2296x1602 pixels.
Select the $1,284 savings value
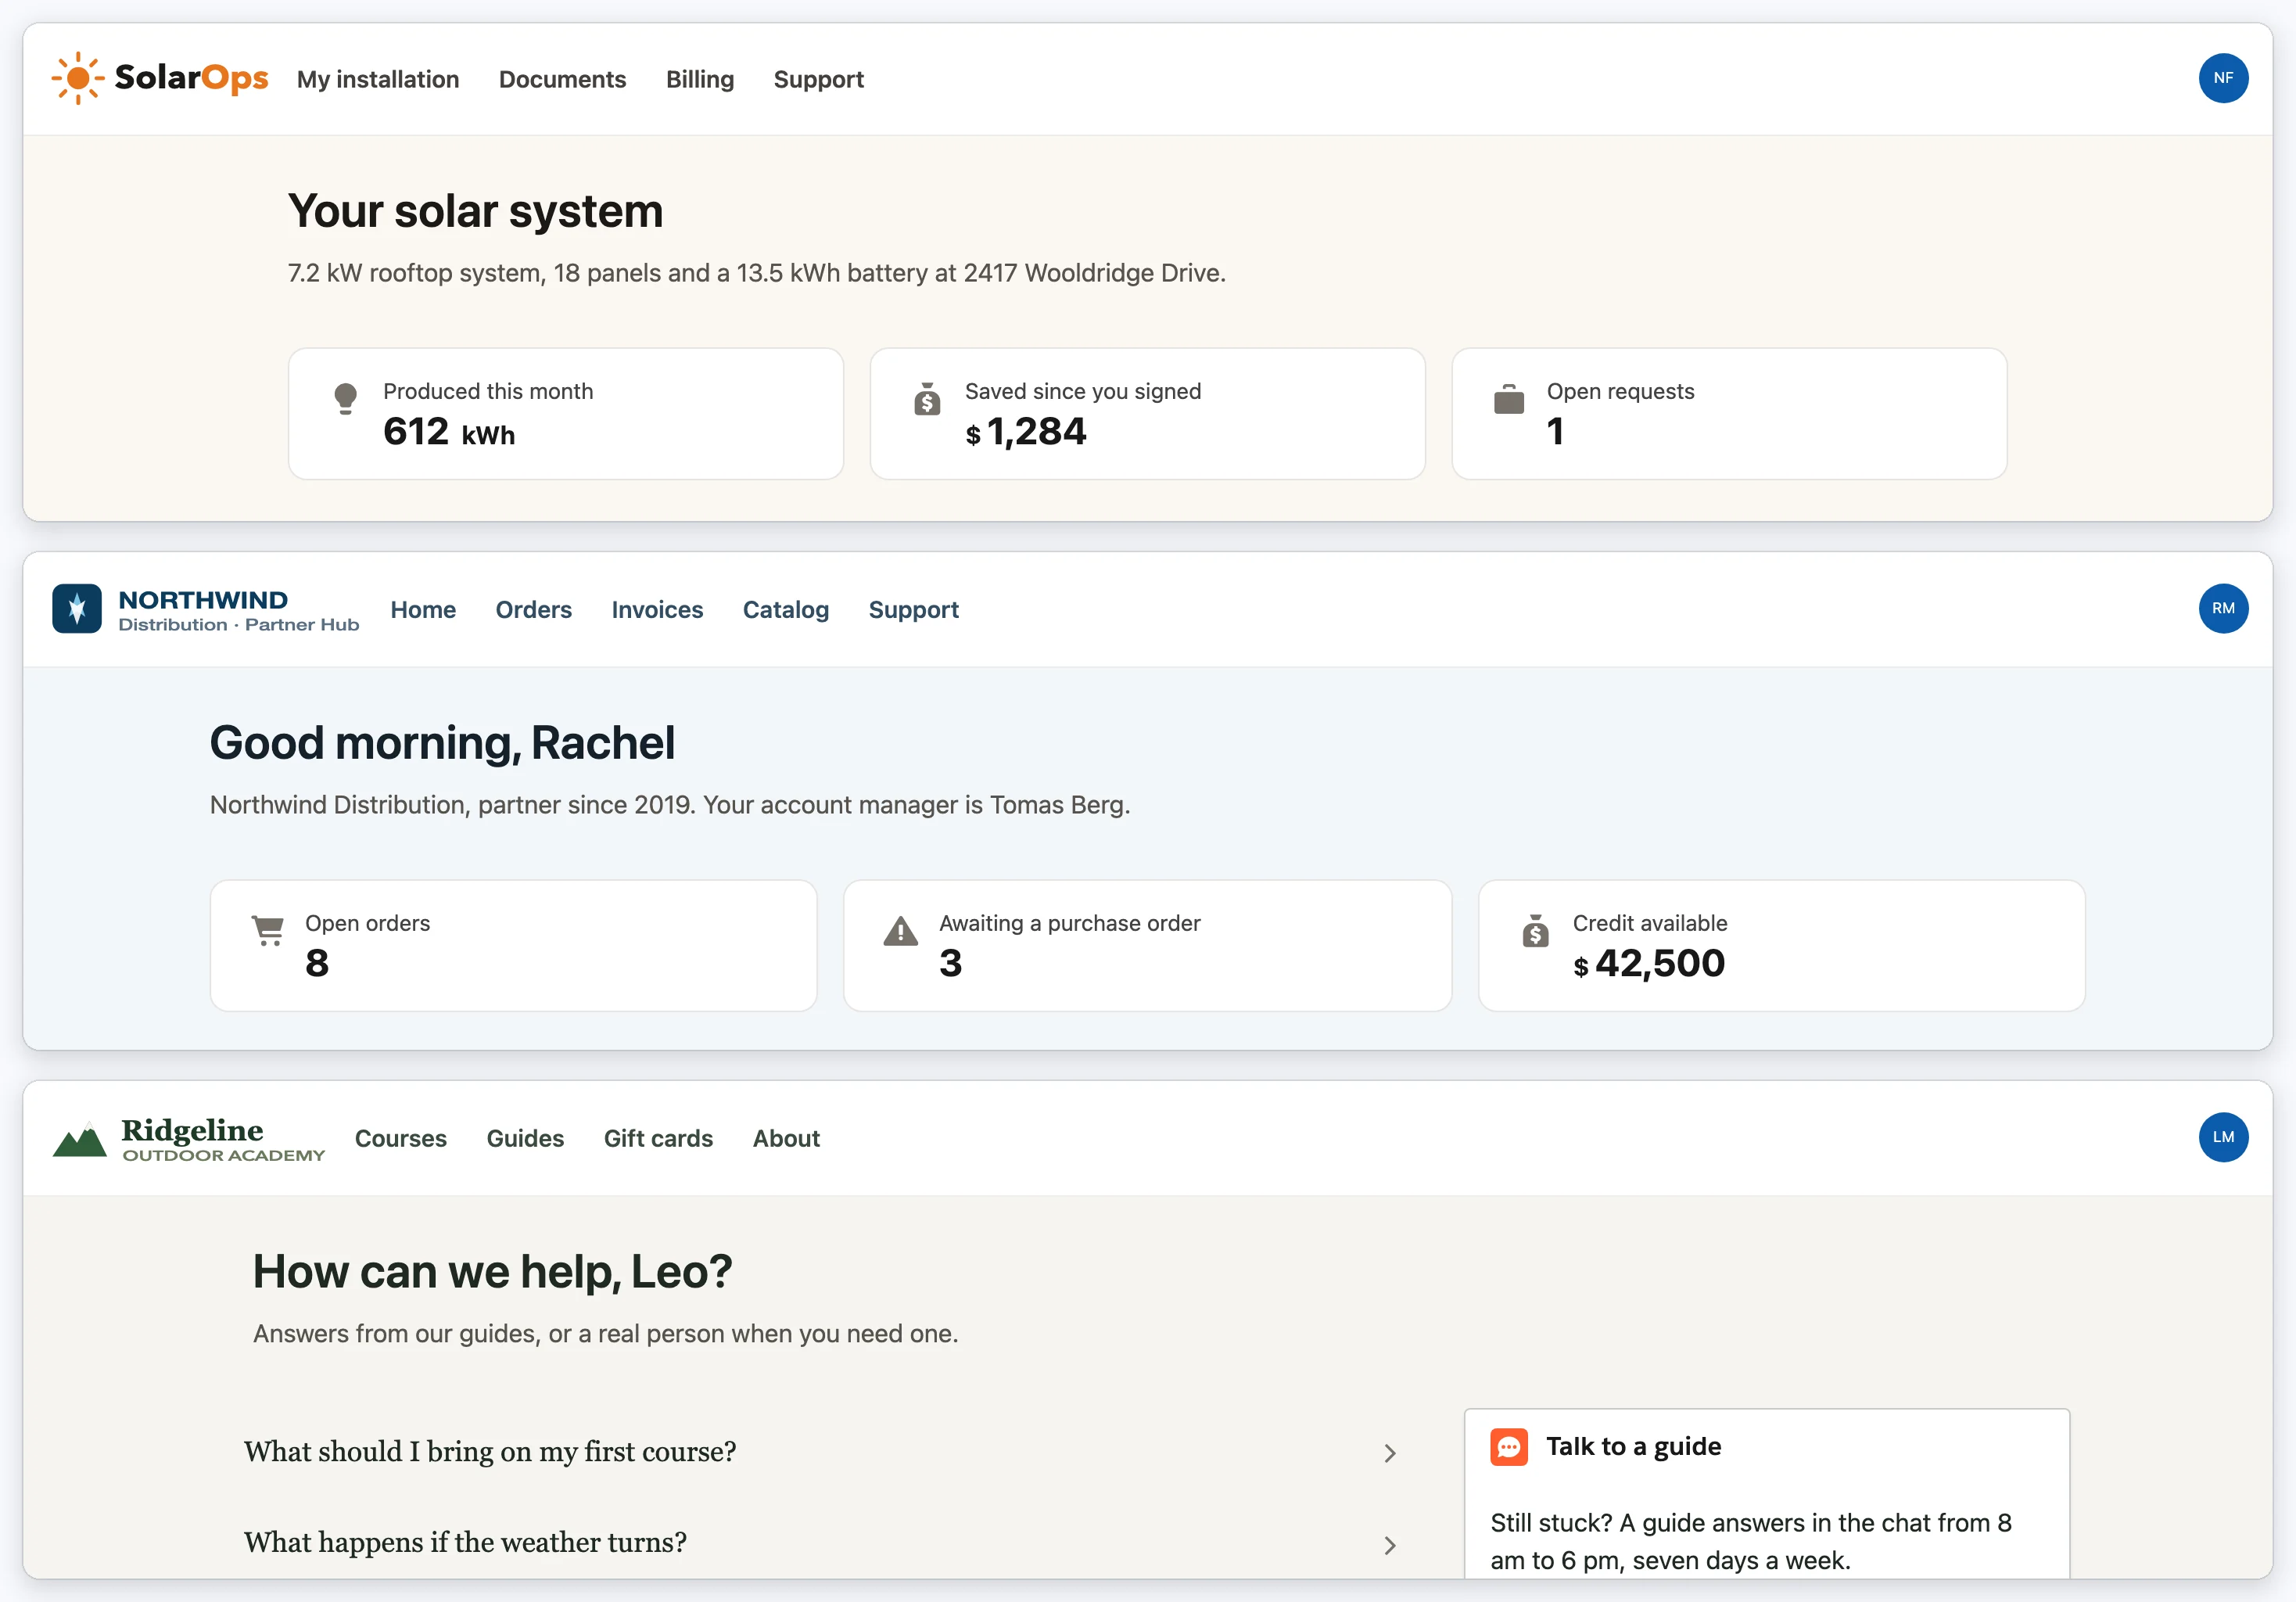tap(1025, 432)
